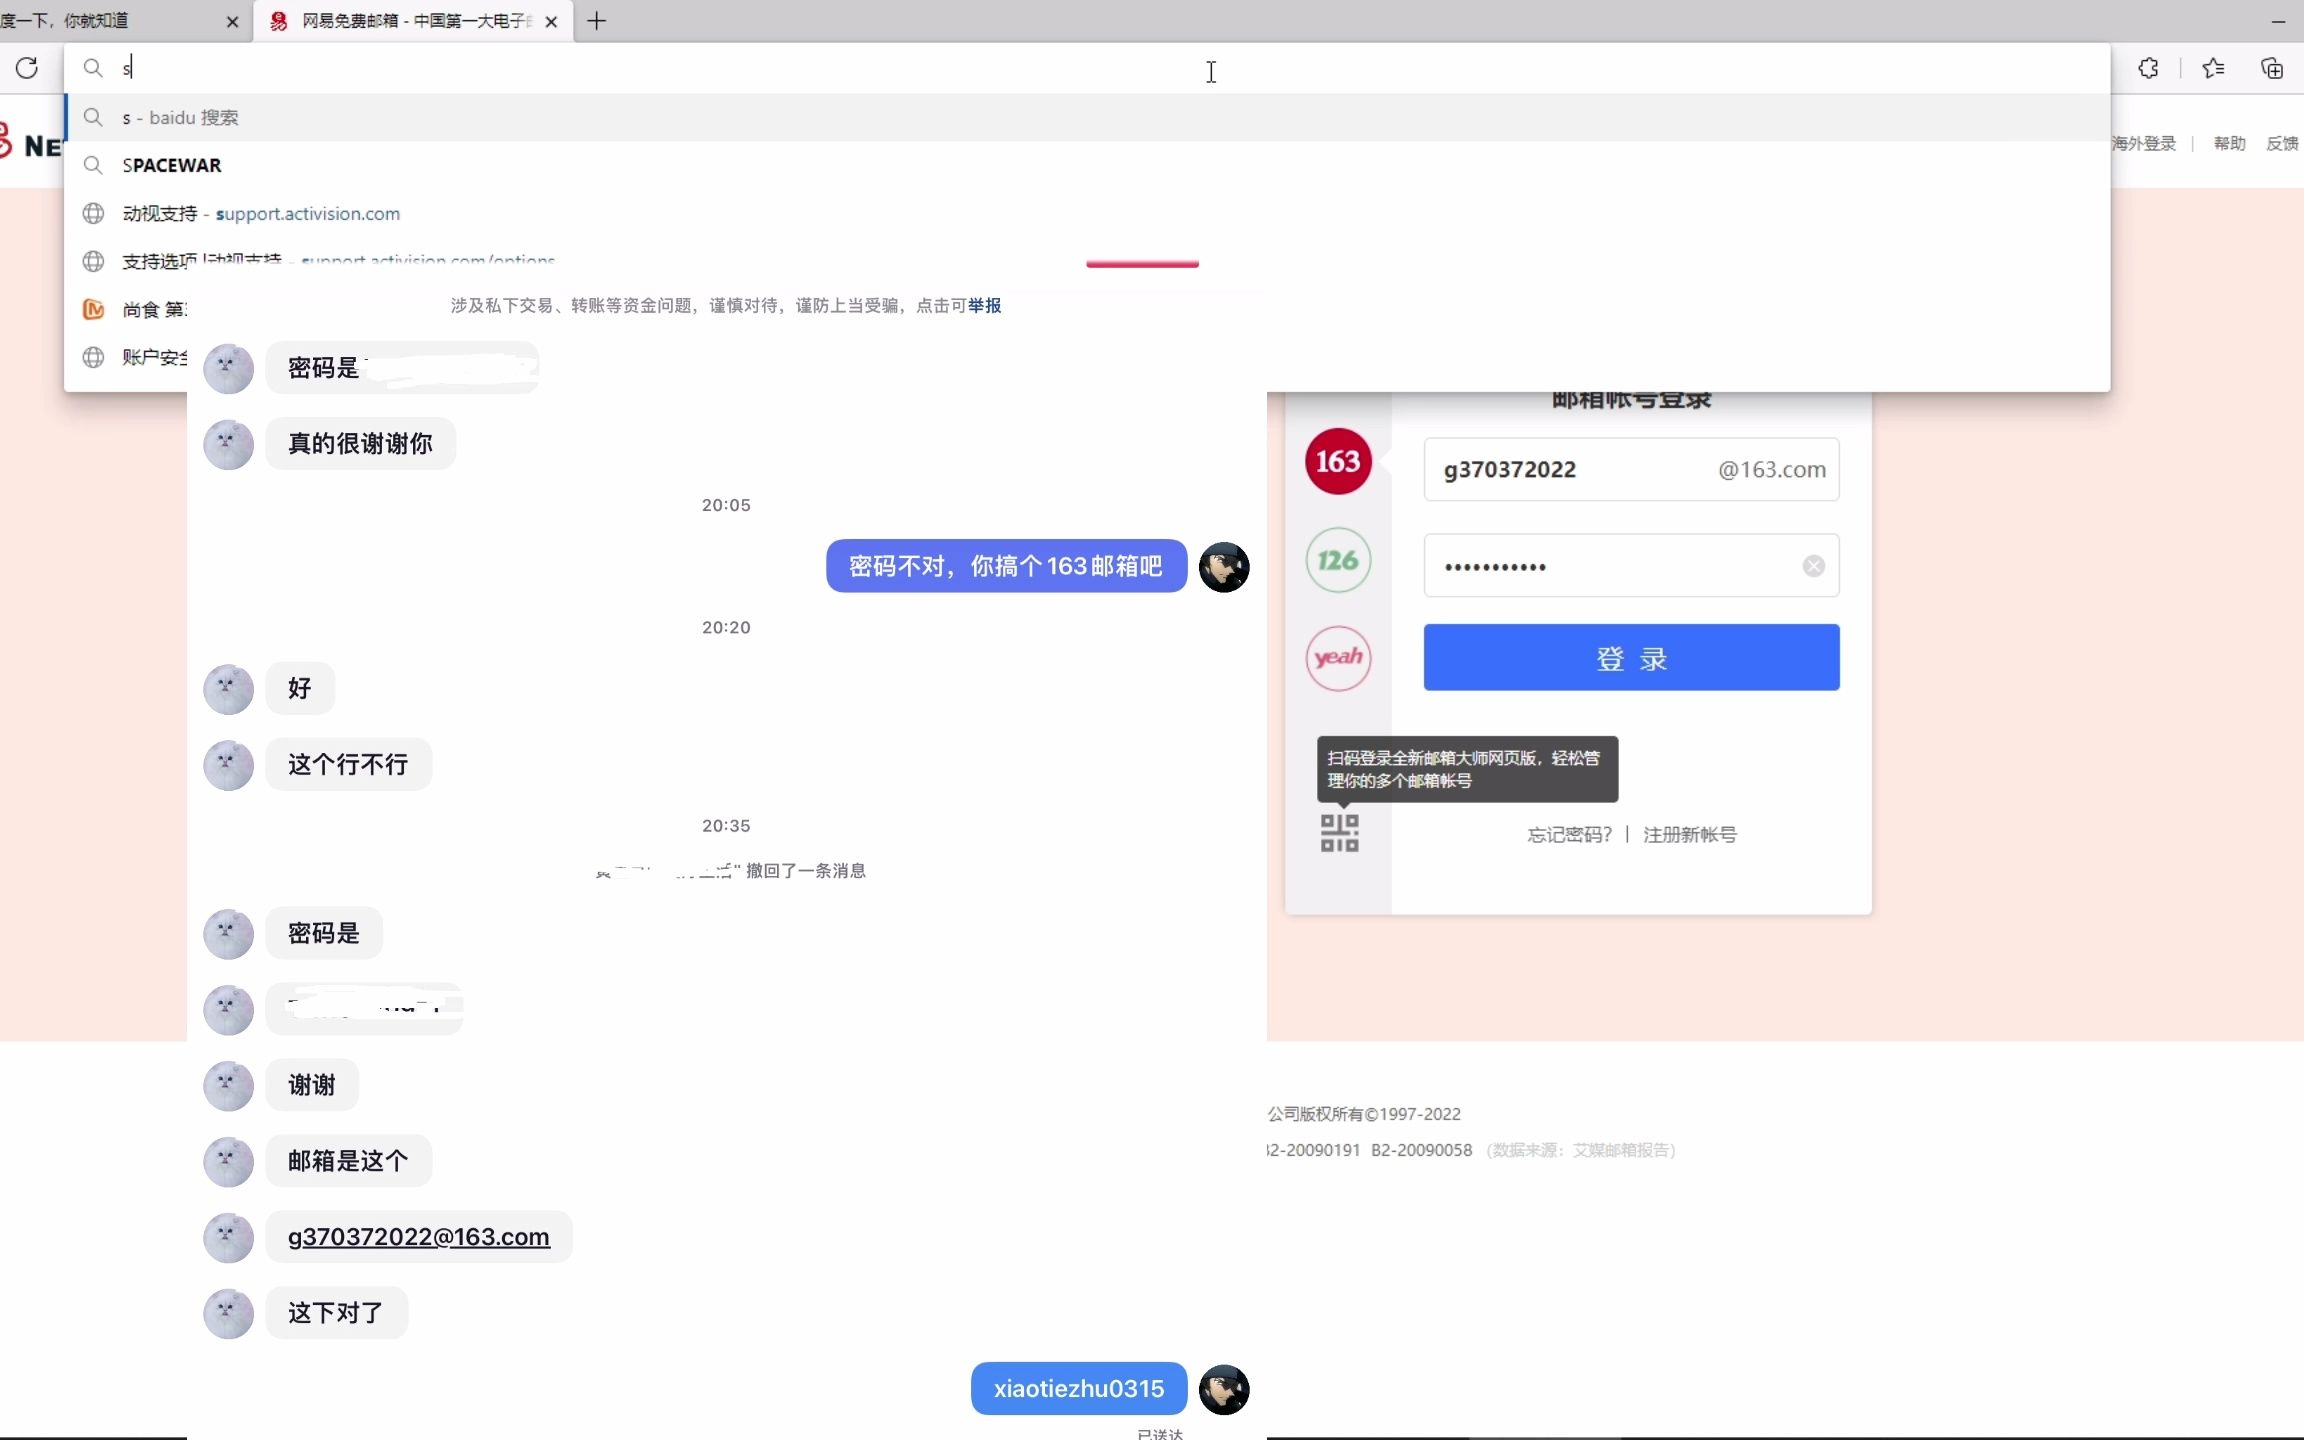Open the browser extensions icon
Image resolution: width=2304 pixels, height=1440 pixels.
(x=2148, y=68)
